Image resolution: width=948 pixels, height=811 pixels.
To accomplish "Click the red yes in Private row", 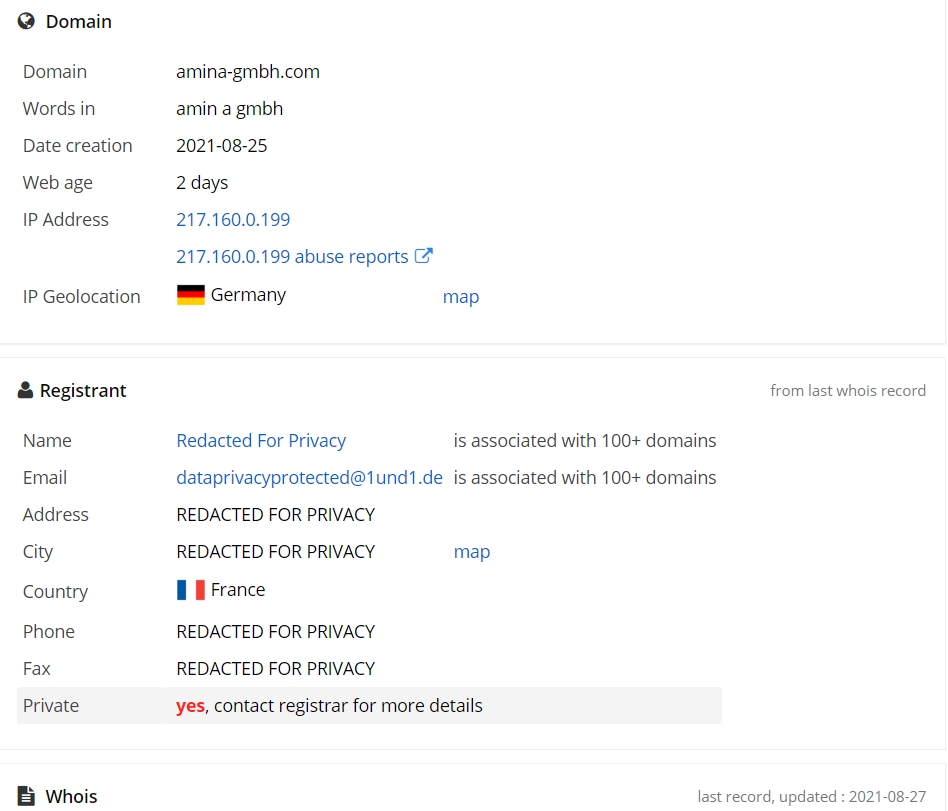I will pyautogui.click(x=190, y=706).
